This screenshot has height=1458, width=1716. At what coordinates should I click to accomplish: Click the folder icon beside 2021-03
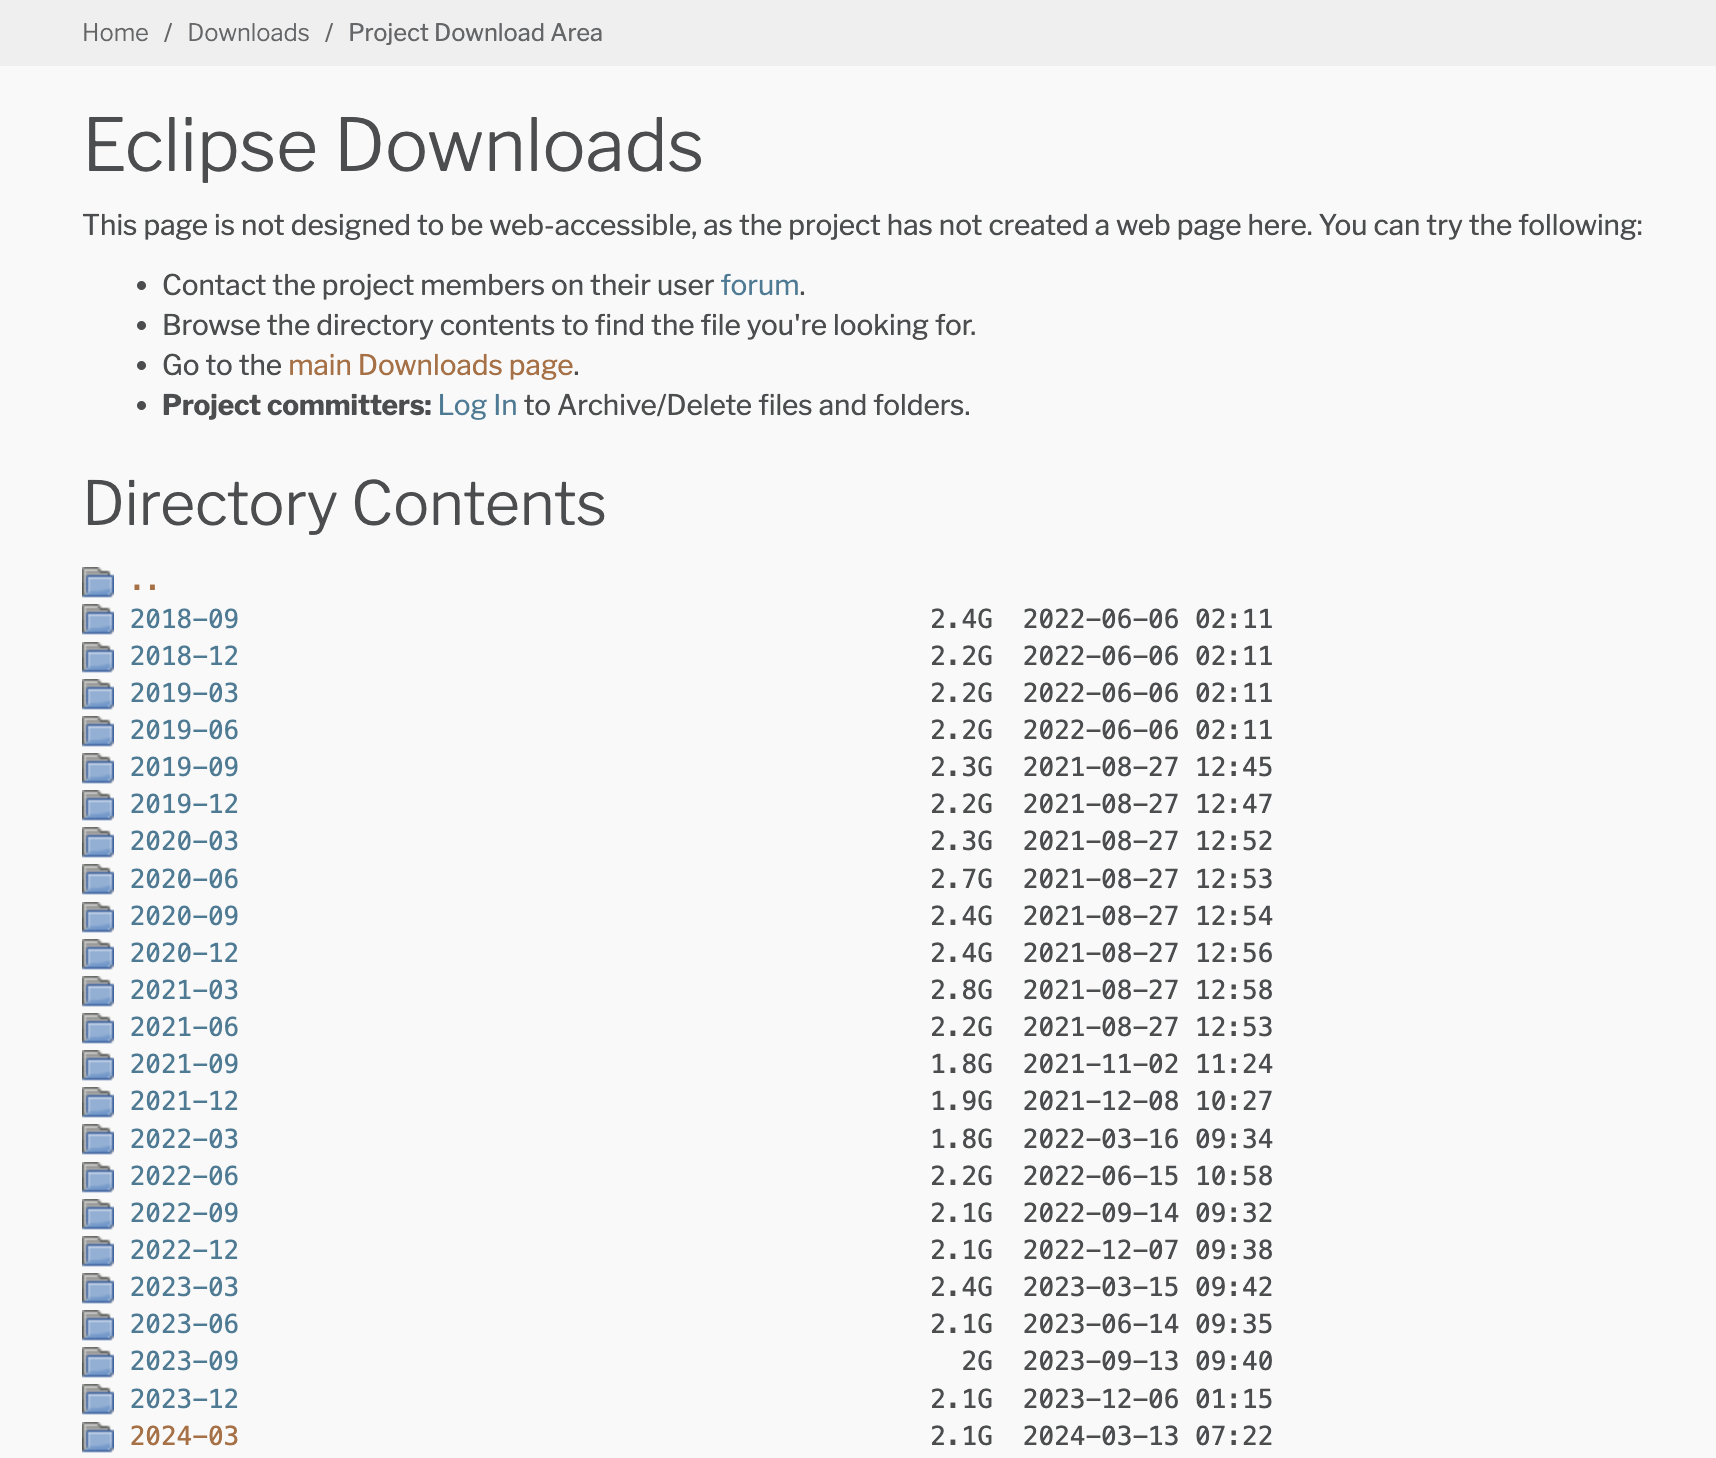(98, 990)
